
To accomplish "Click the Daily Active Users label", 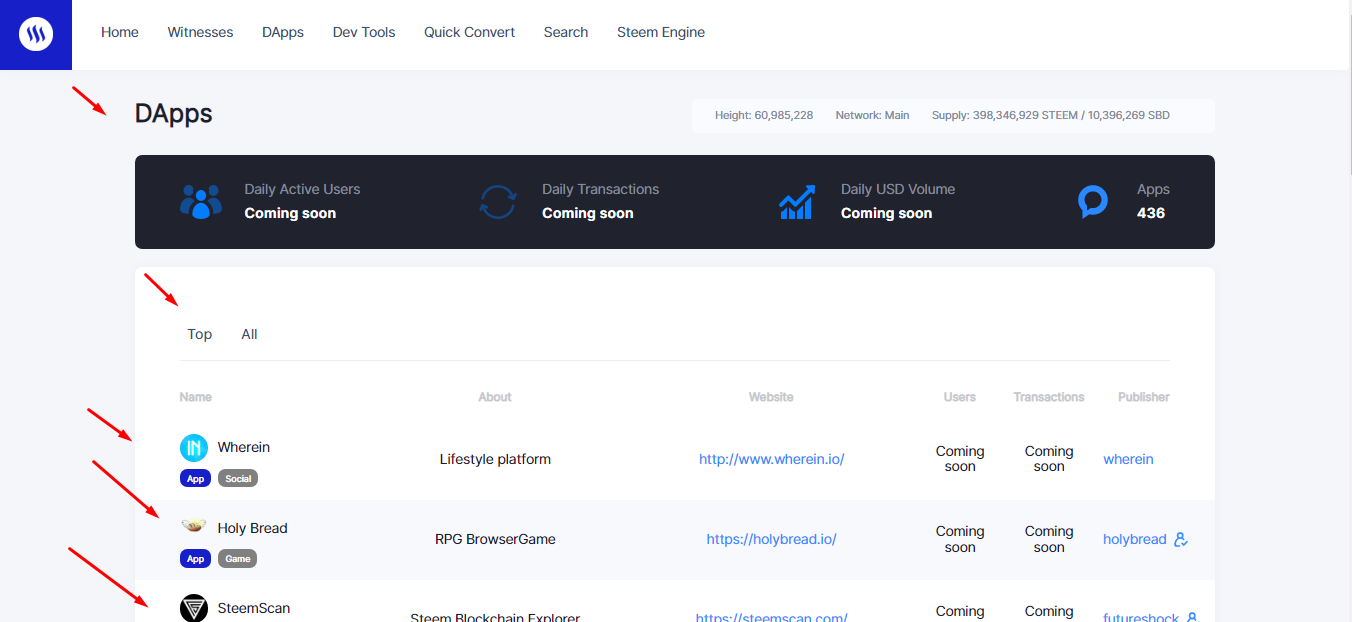I will 302,189.
